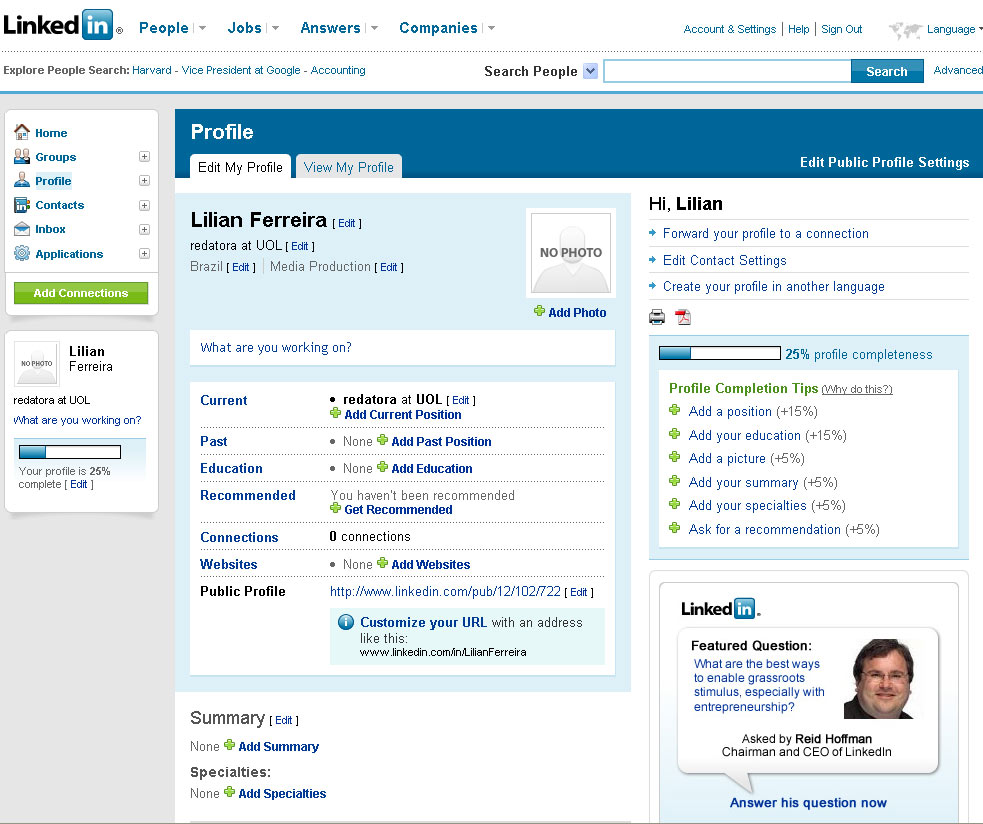Click the plus icon beside Add your education tip
This screenshot has width=983, height=824.
click(675, 434)
